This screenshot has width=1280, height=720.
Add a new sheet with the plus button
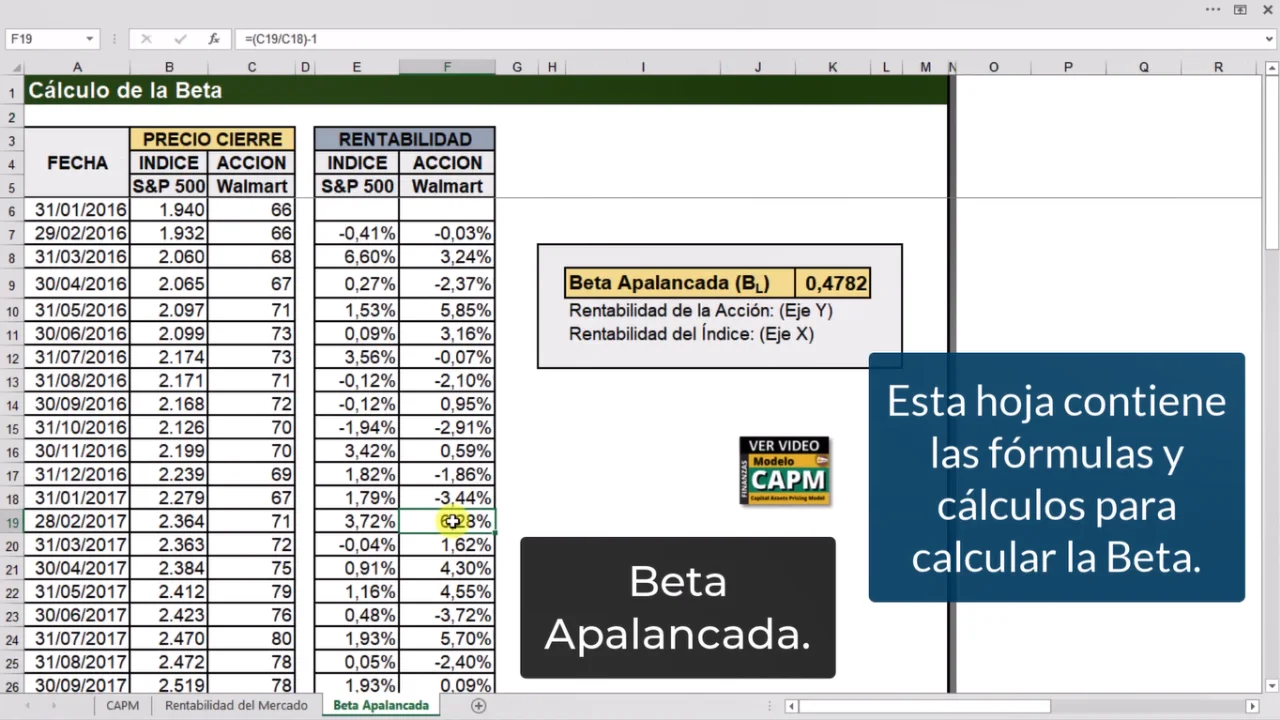point(479,706)
